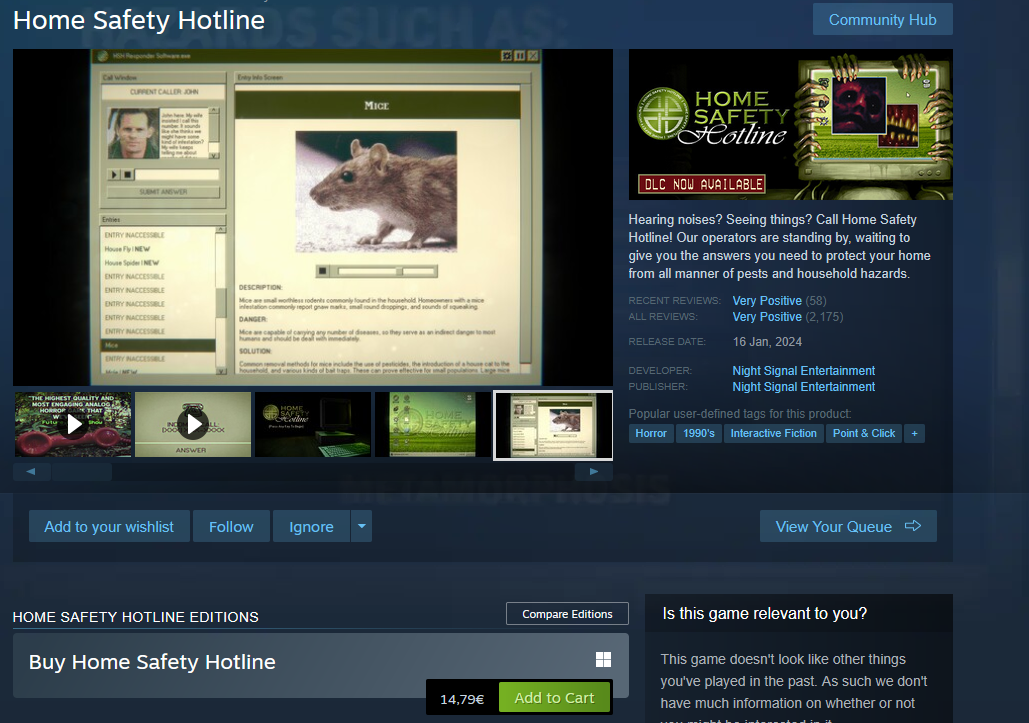Select the green desktop screenshot thumbnail
Viewport: 1029px width, 723px height.
click(x=433, y=424)
